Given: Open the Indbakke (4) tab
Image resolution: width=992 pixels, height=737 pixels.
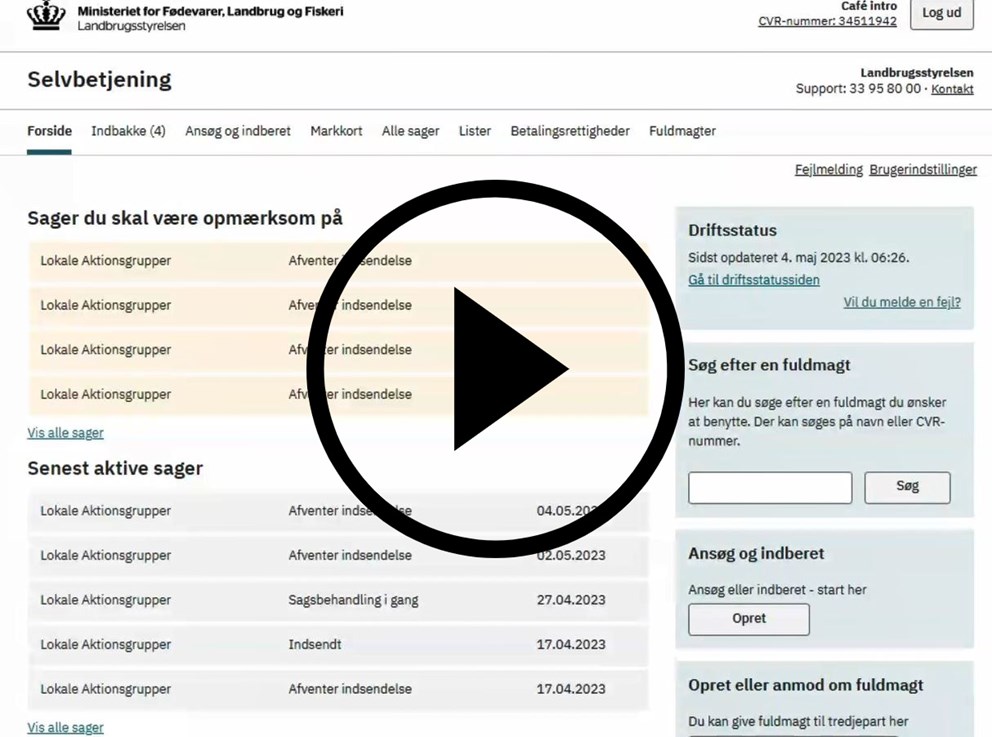Looking at the screenshot, I should tap(128, 131).
